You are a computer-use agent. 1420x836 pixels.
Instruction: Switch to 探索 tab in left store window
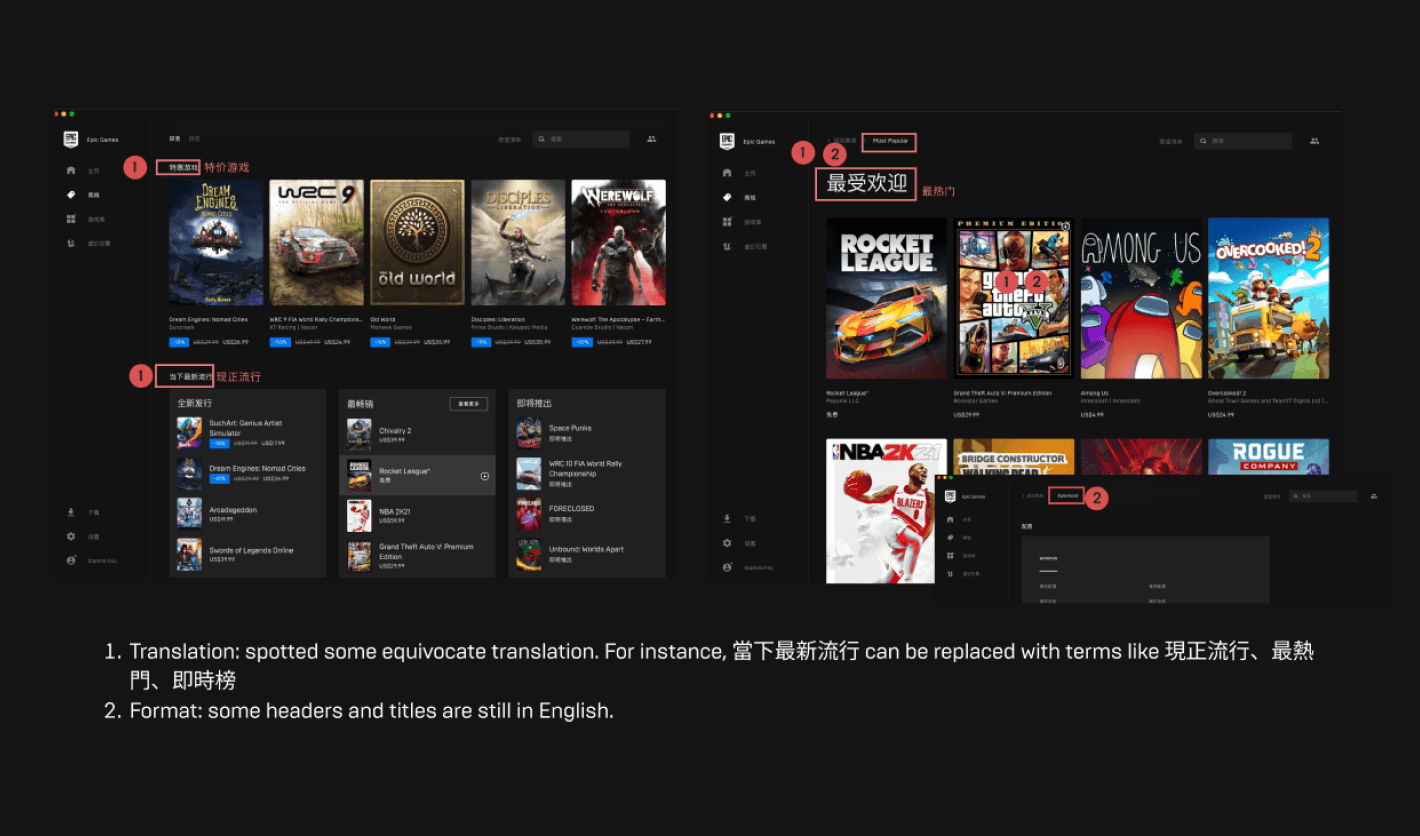click(x=175, y=139)
